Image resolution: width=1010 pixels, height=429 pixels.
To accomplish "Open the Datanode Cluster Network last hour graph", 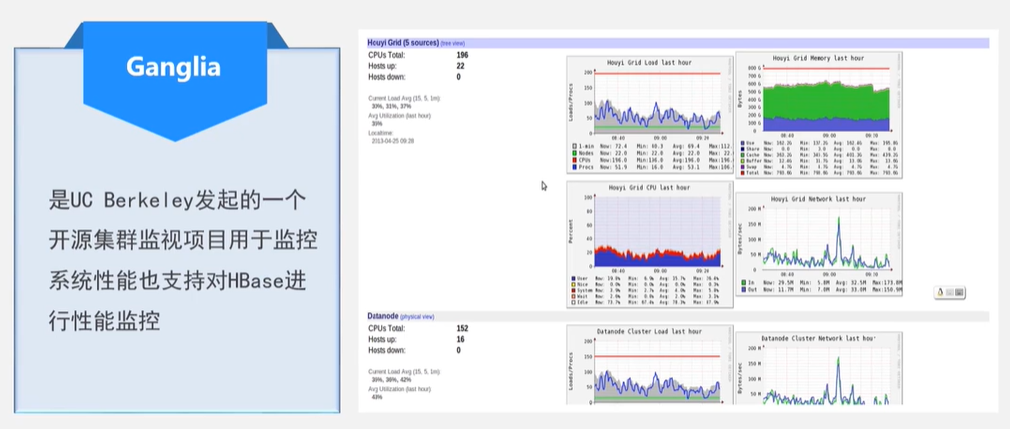I will click(819, 368).
